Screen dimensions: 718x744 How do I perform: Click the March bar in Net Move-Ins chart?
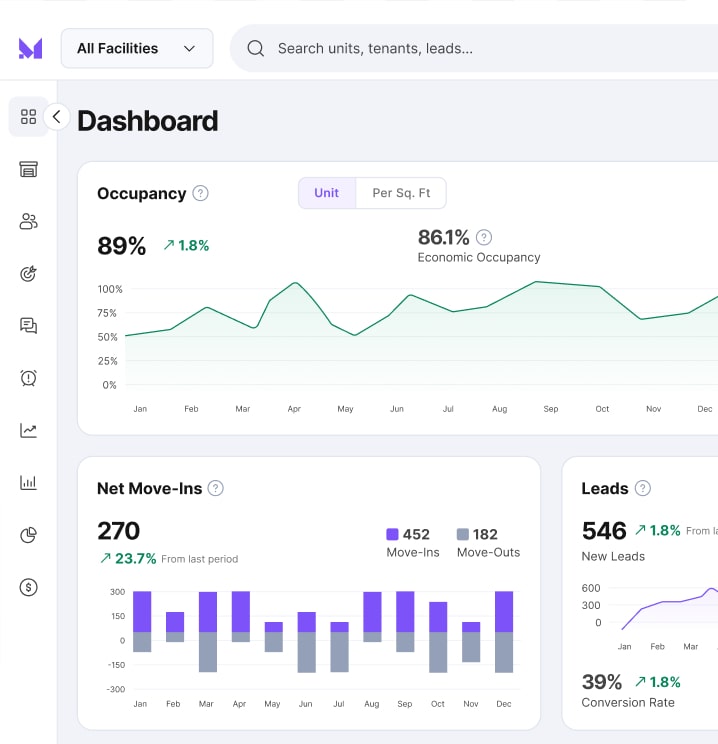[208, 632]
